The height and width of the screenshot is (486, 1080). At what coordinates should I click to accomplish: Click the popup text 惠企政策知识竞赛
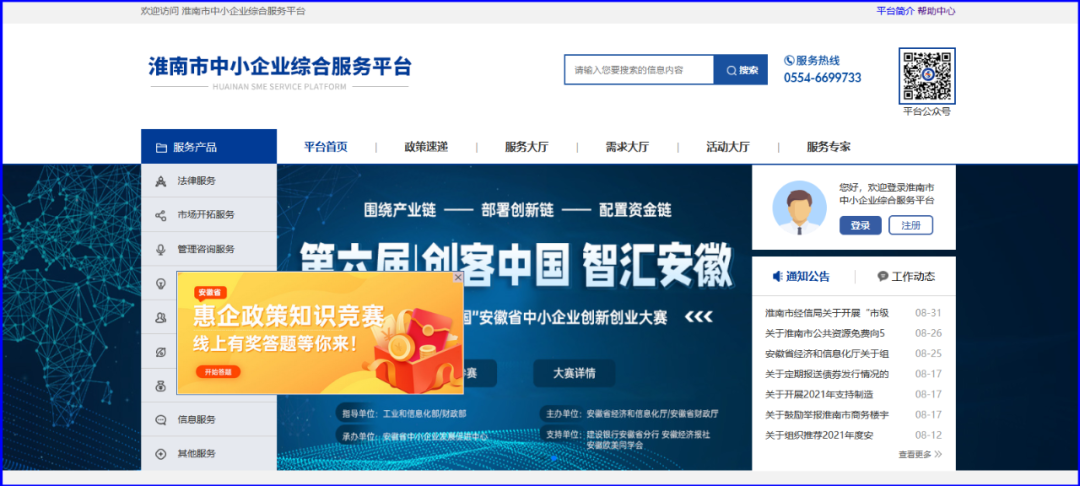tap(288, 317)
